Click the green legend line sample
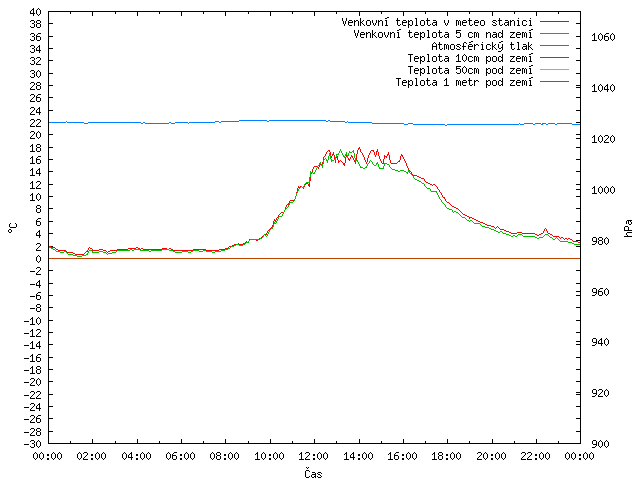640x480 pixels. 554,33
